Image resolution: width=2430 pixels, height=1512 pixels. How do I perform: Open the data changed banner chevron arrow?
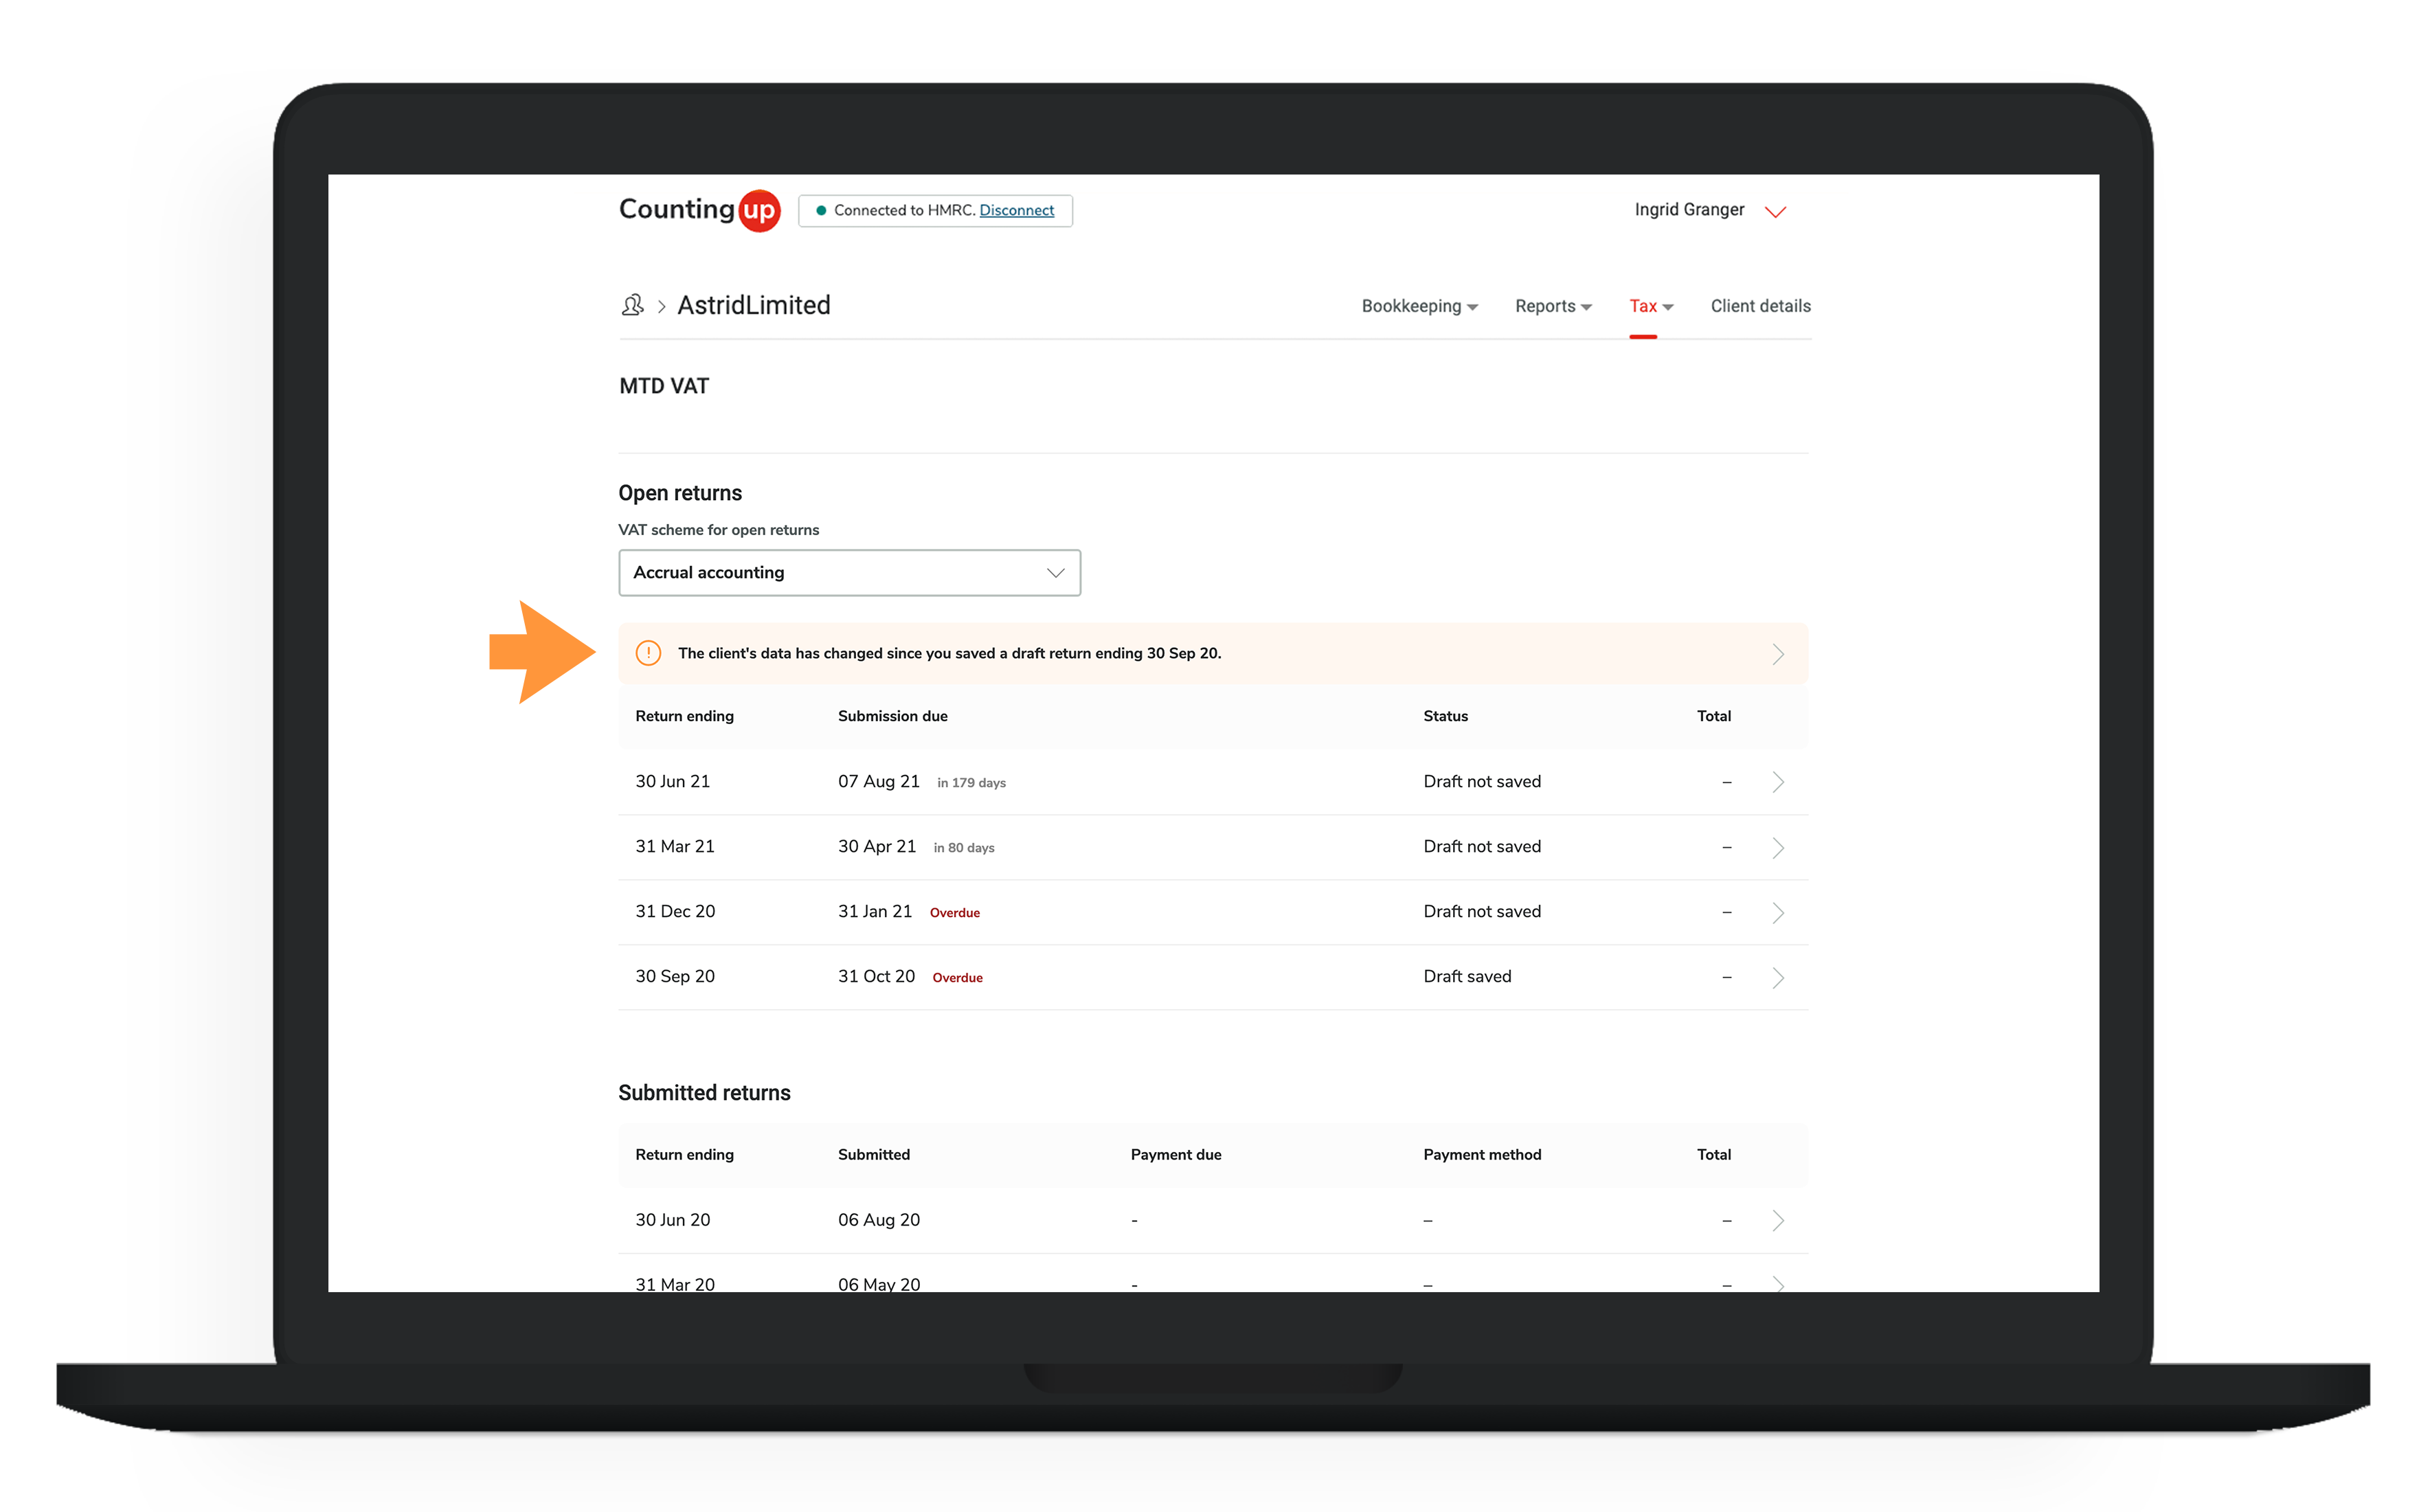[1777, 654]
